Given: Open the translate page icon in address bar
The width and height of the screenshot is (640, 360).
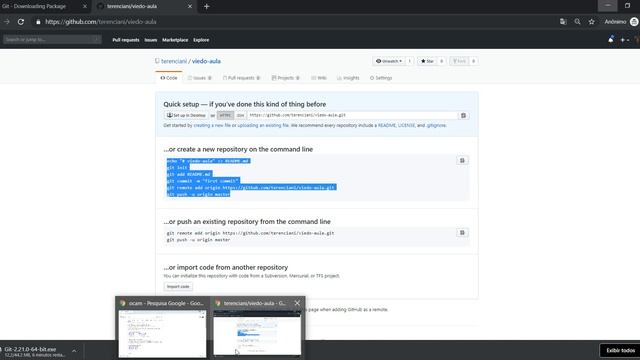Looking at the screenshot, I should click(x=563, y=22).
